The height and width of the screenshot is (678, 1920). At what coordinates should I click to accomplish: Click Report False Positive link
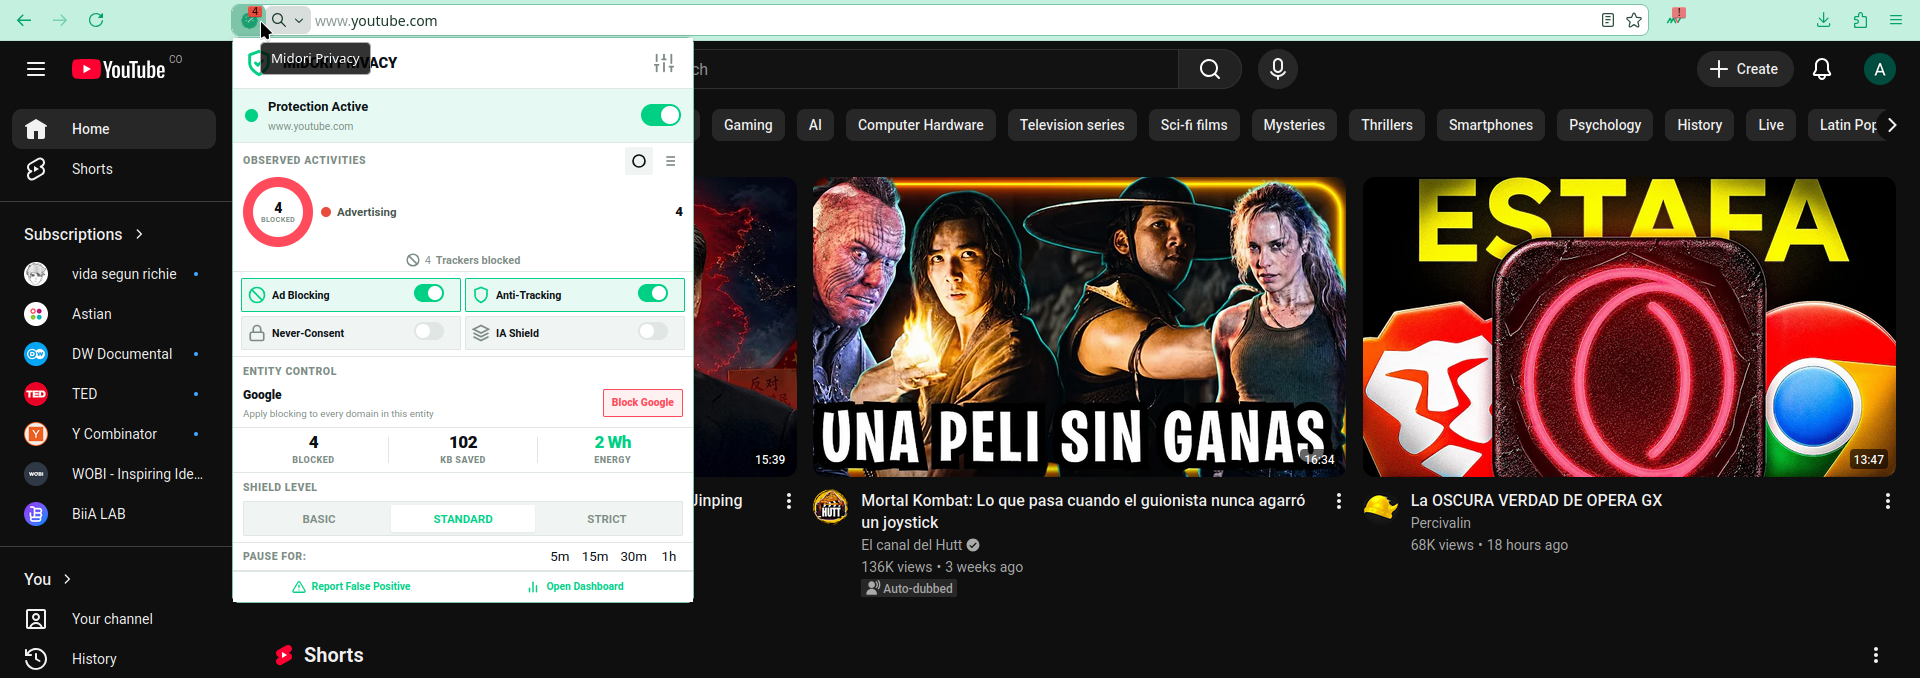tap(351, 587)
